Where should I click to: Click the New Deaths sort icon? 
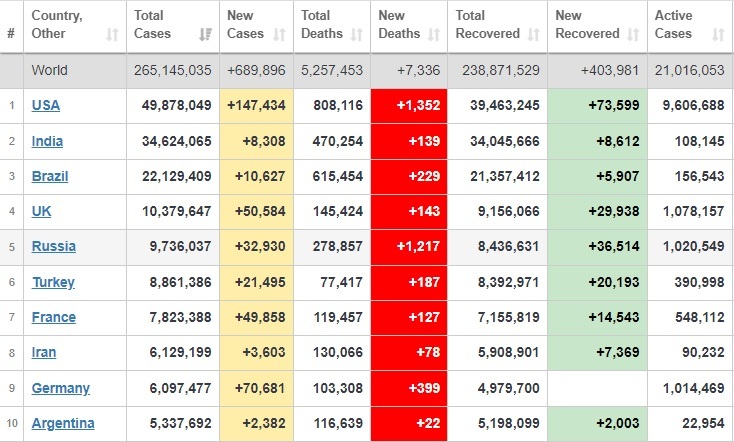(434, 35)
